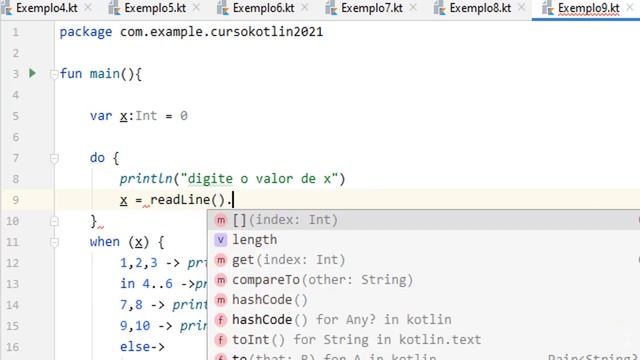Viewport: 640px width, 360px height.
Task: Click 'in 4..6' case on line 13
Action: 146,284
